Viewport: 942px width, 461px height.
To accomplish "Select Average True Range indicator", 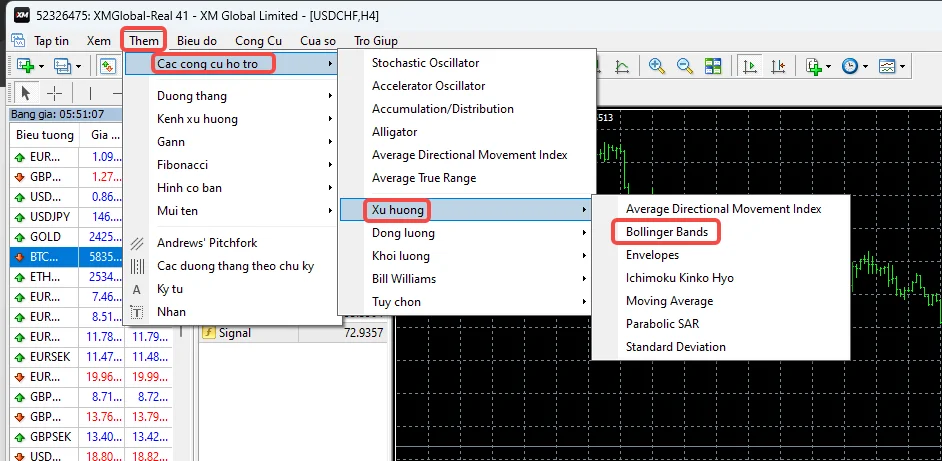I will click(x=467, y=178).
